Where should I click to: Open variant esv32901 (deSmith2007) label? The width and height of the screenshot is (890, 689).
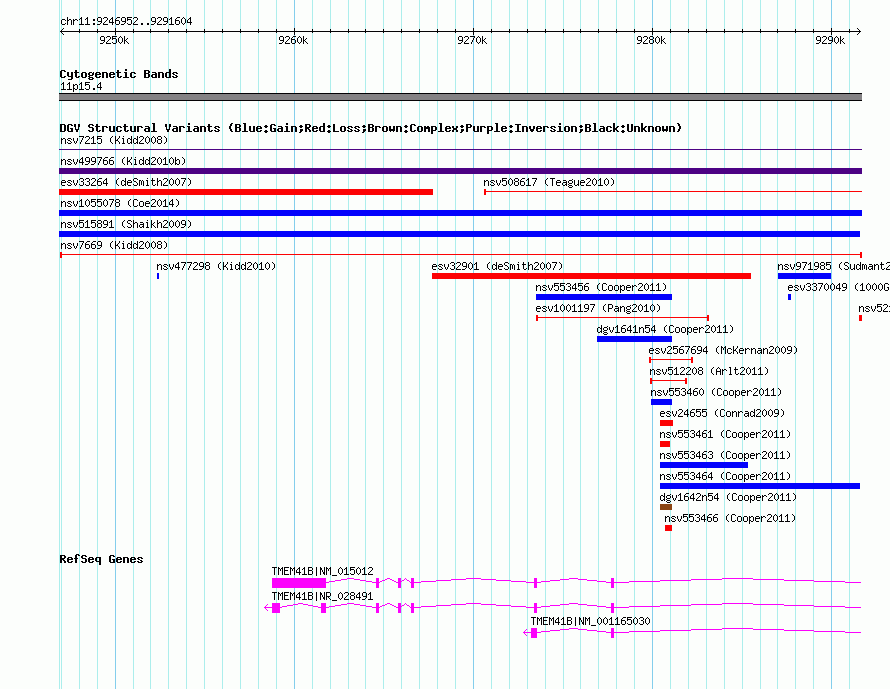pos(497,266)
